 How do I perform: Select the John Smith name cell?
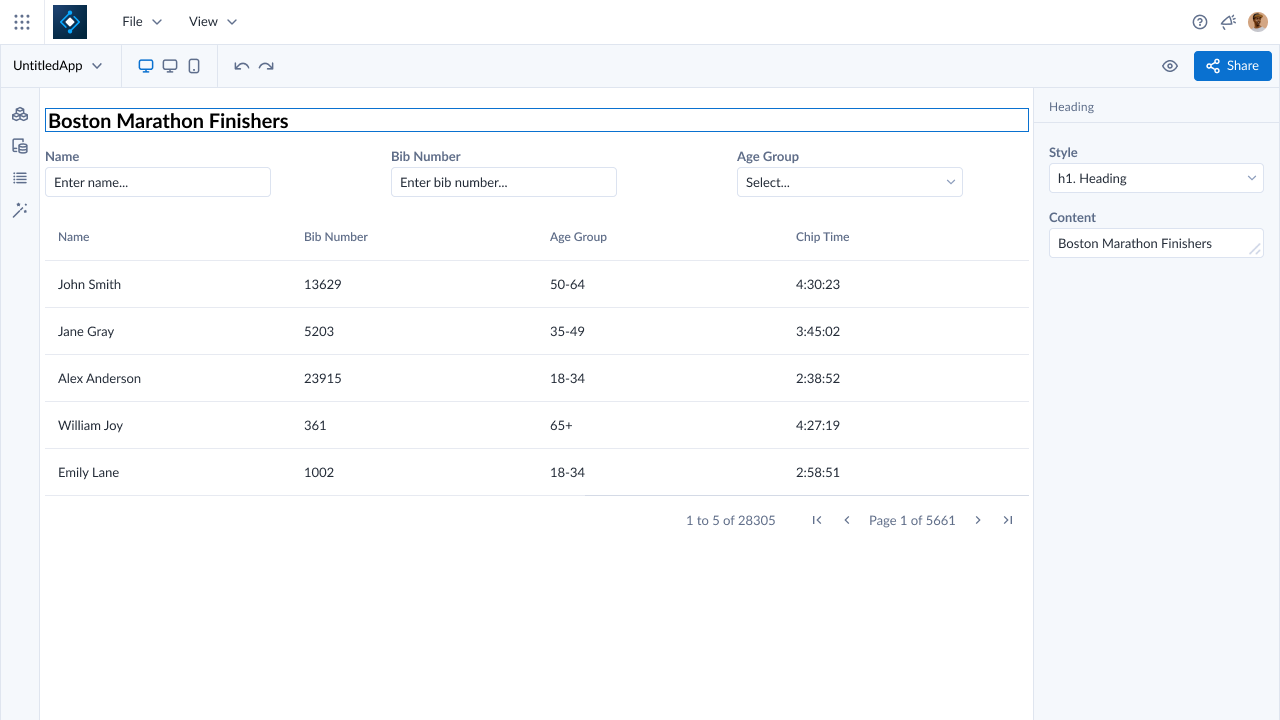point(89,284)
